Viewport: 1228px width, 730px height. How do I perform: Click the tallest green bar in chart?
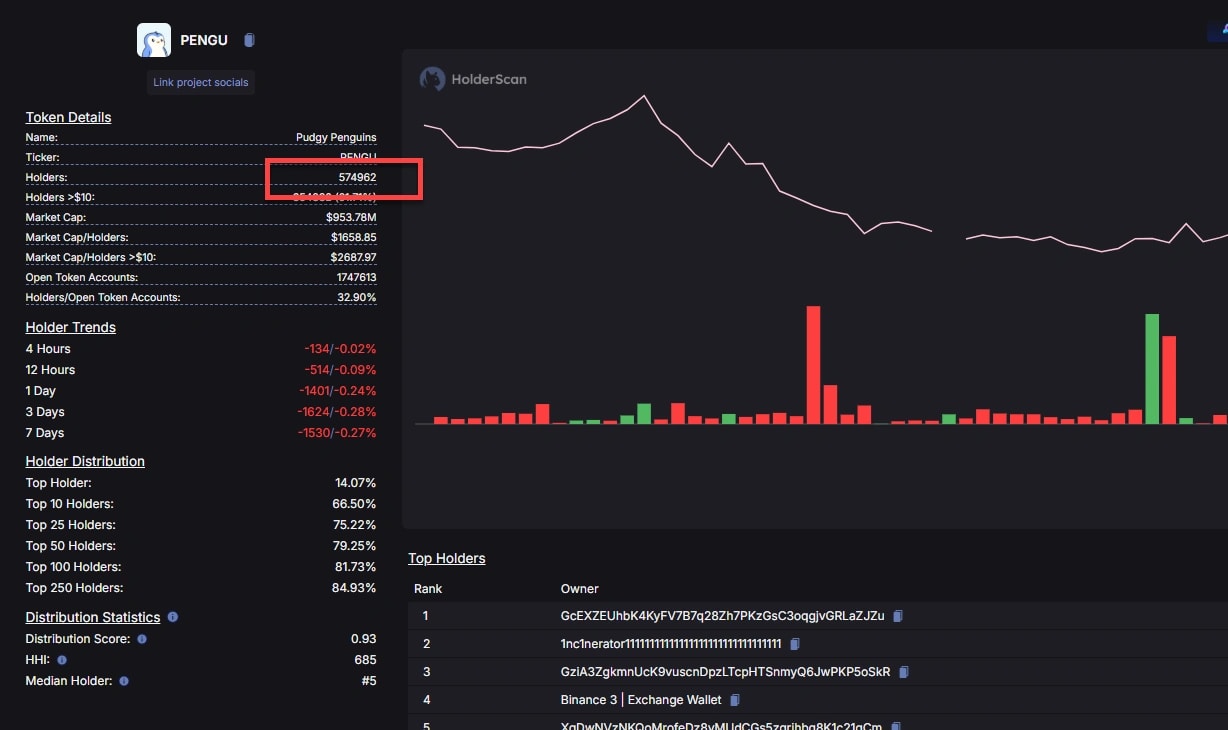click(1152, 368)
